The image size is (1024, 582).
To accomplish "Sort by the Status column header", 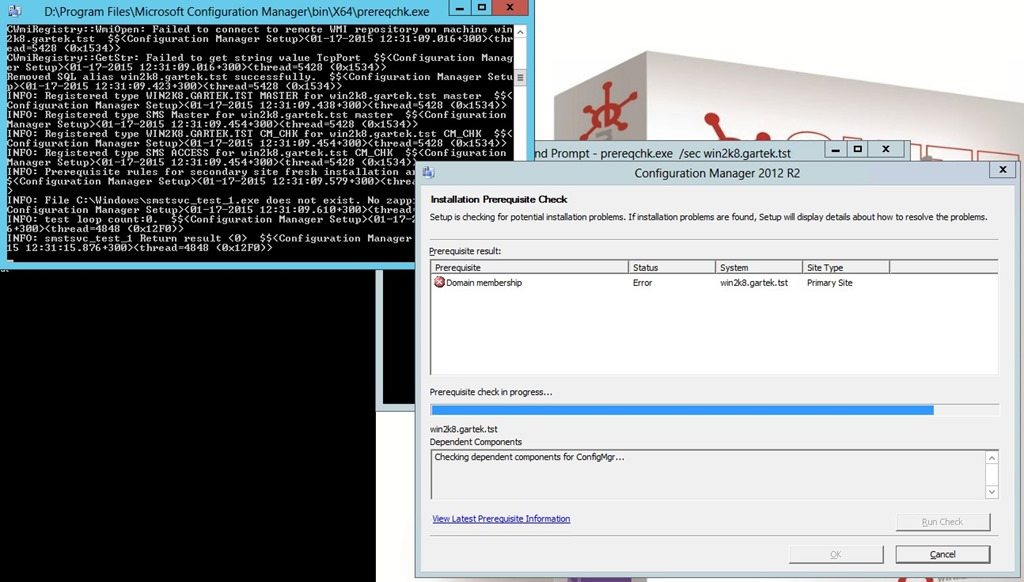I will coord(672,267).
